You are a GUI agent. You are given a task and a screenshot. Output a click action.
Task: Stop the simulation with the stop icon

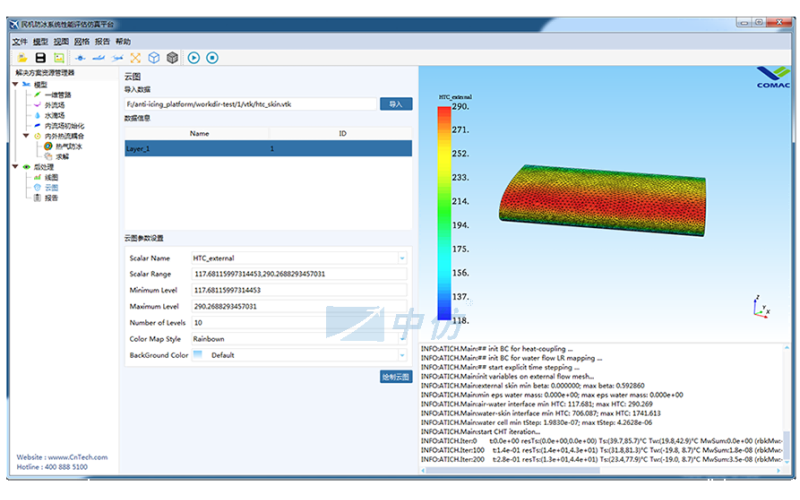point(212,58)
